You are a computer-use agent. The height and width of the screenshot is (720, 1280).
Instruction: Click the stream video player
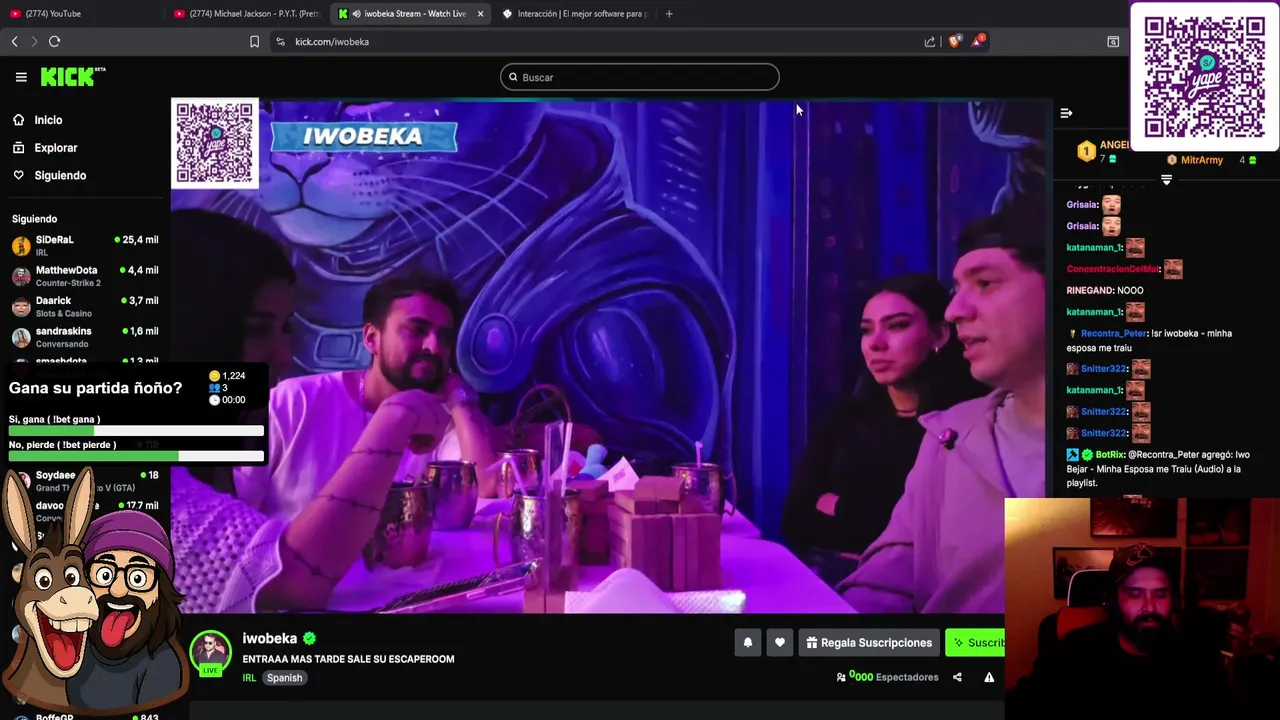[x=610, y=356]
